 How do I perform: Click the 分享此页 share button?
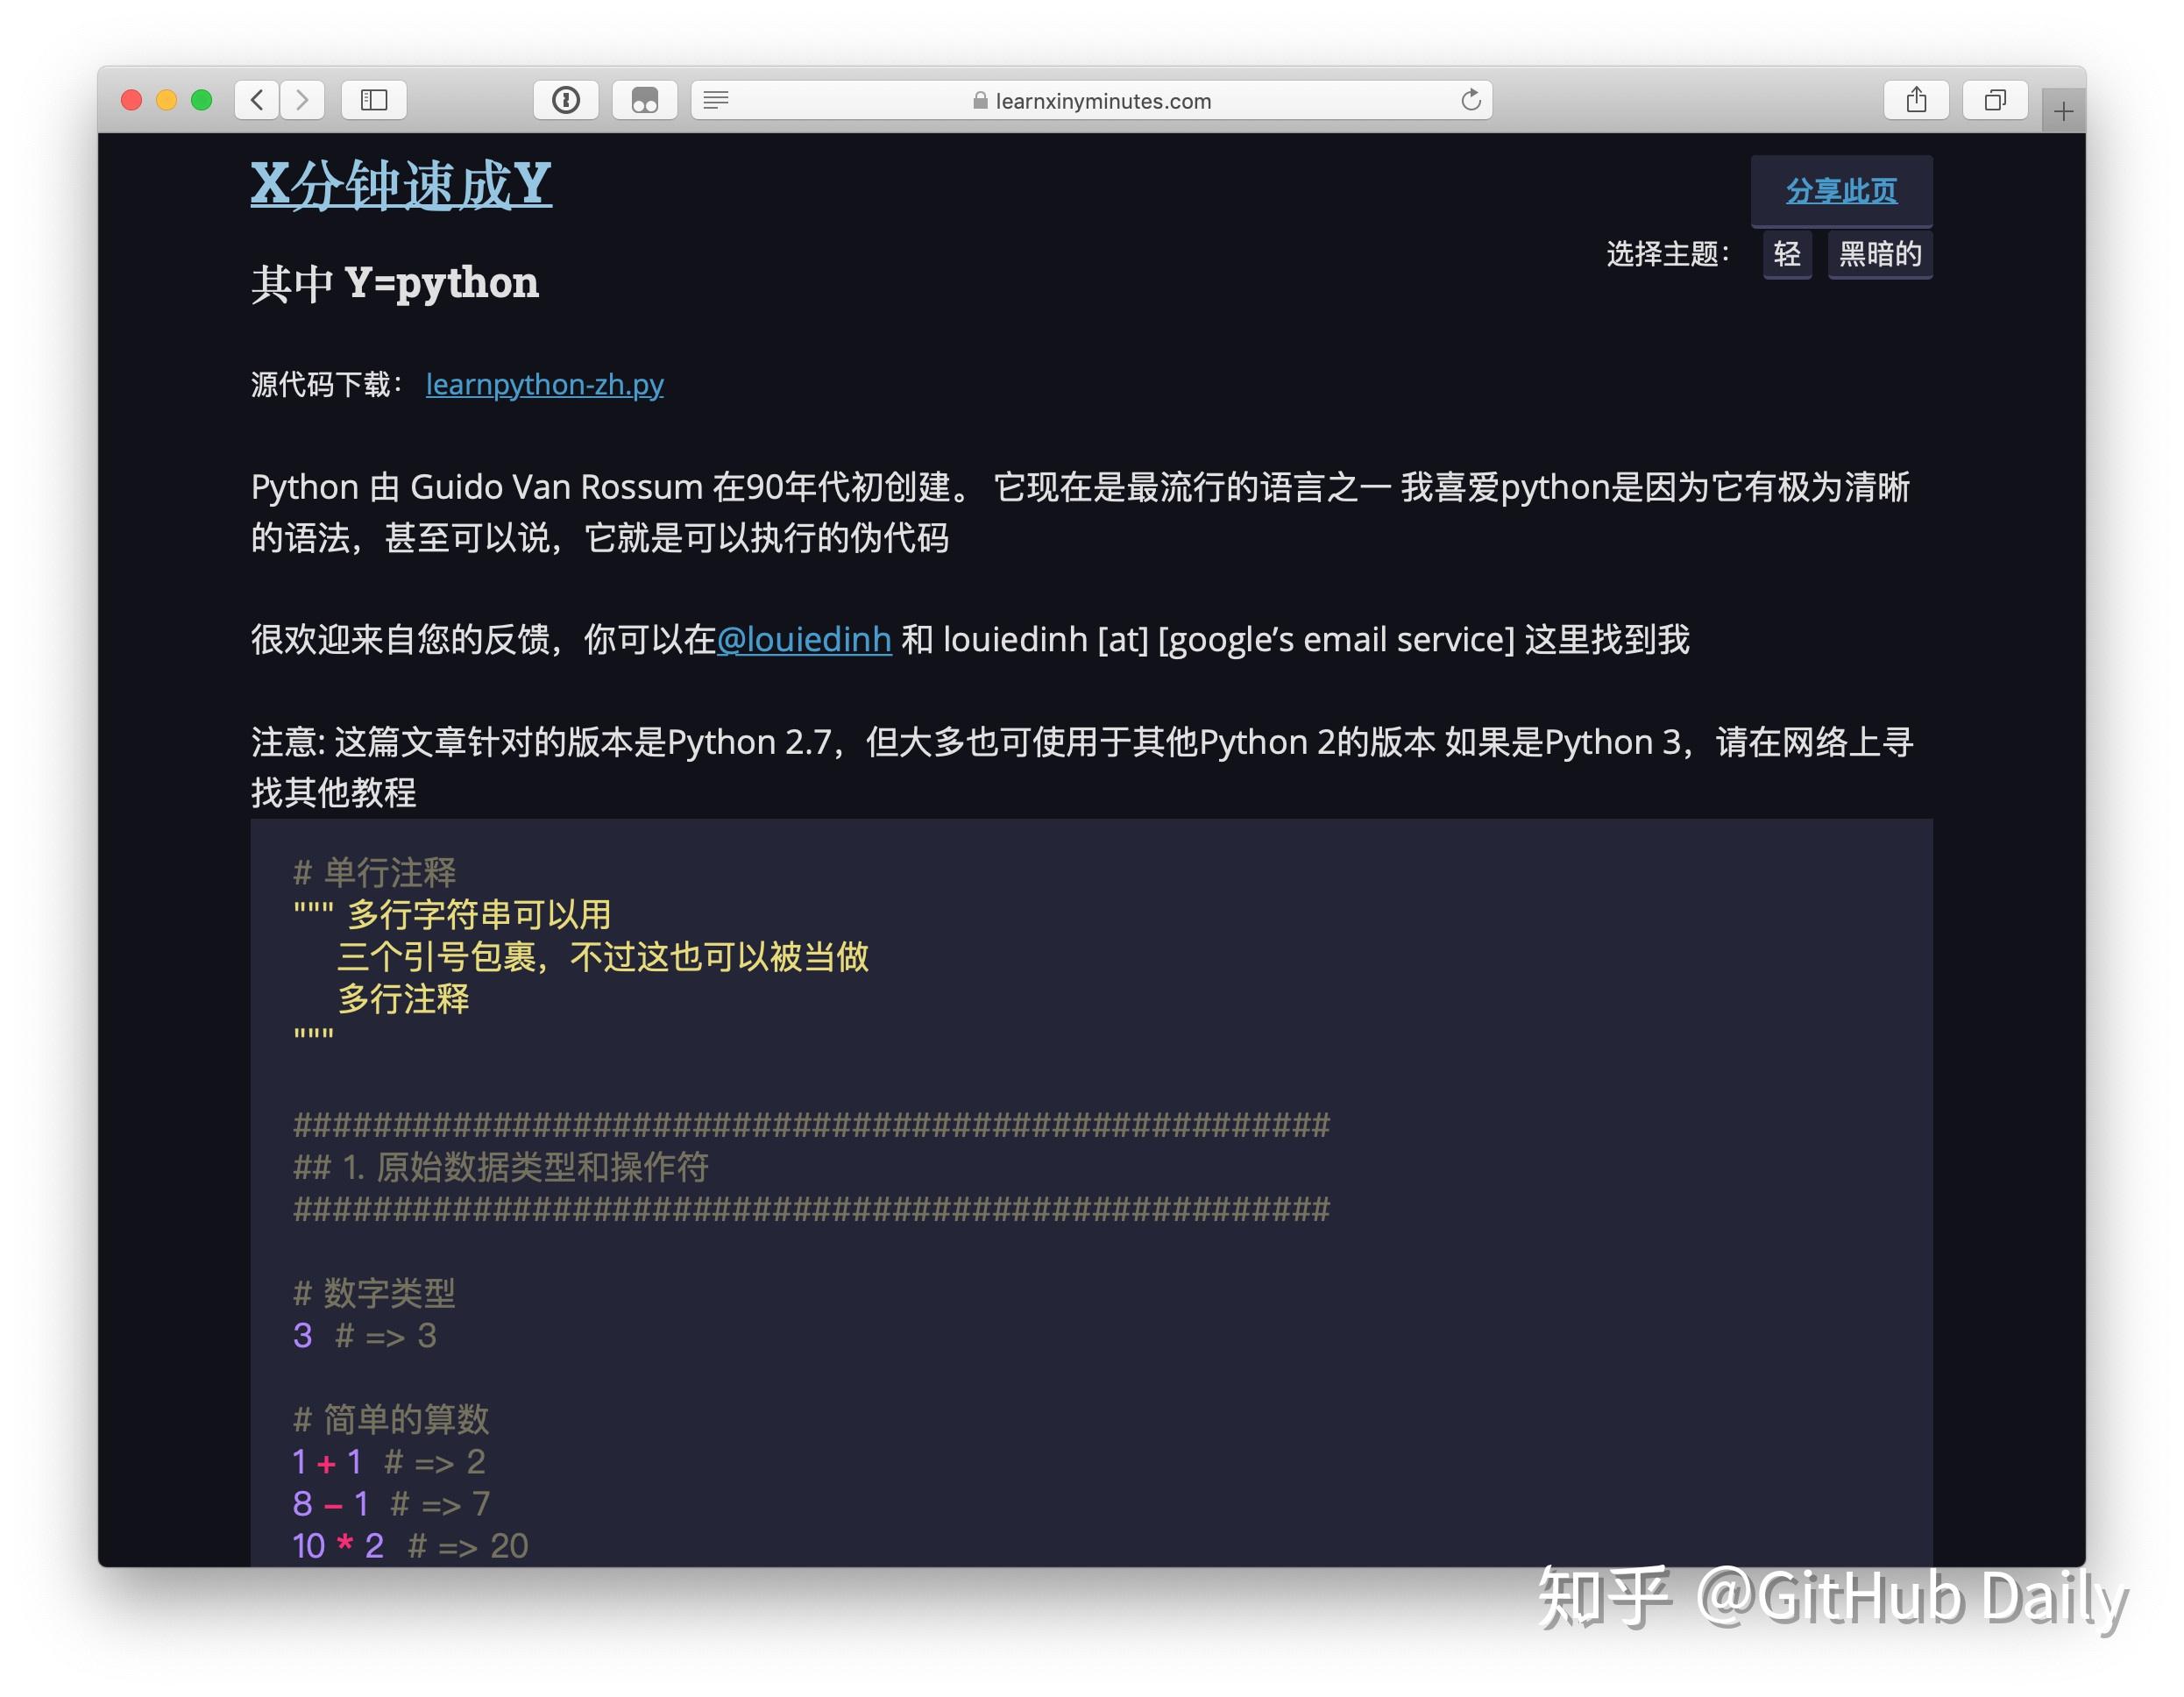click(1841, 191)
